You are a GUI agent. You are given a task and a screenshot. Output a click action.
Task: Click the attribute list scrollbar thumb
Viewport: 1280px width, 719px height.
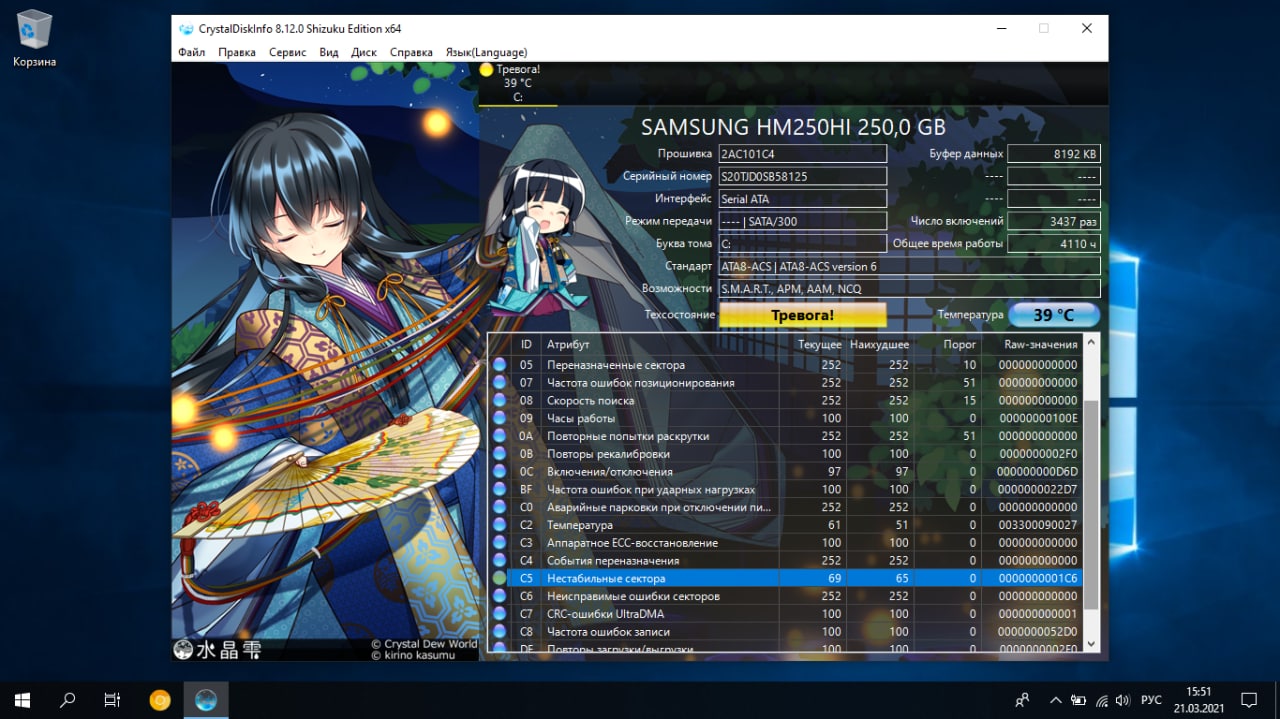pyautogui.click(x=1091, y=503)
